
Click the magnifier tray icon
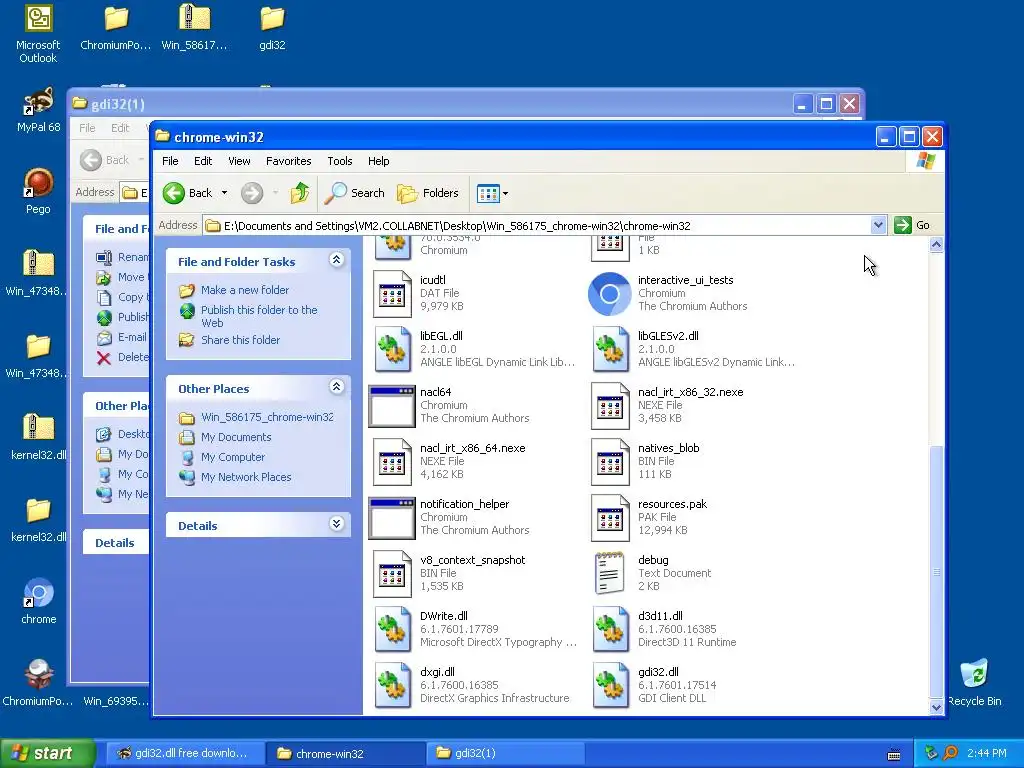(951, 753)
